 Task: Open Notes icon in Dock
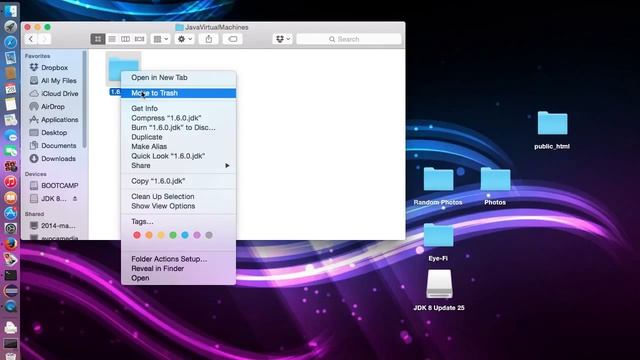[11, 104]
